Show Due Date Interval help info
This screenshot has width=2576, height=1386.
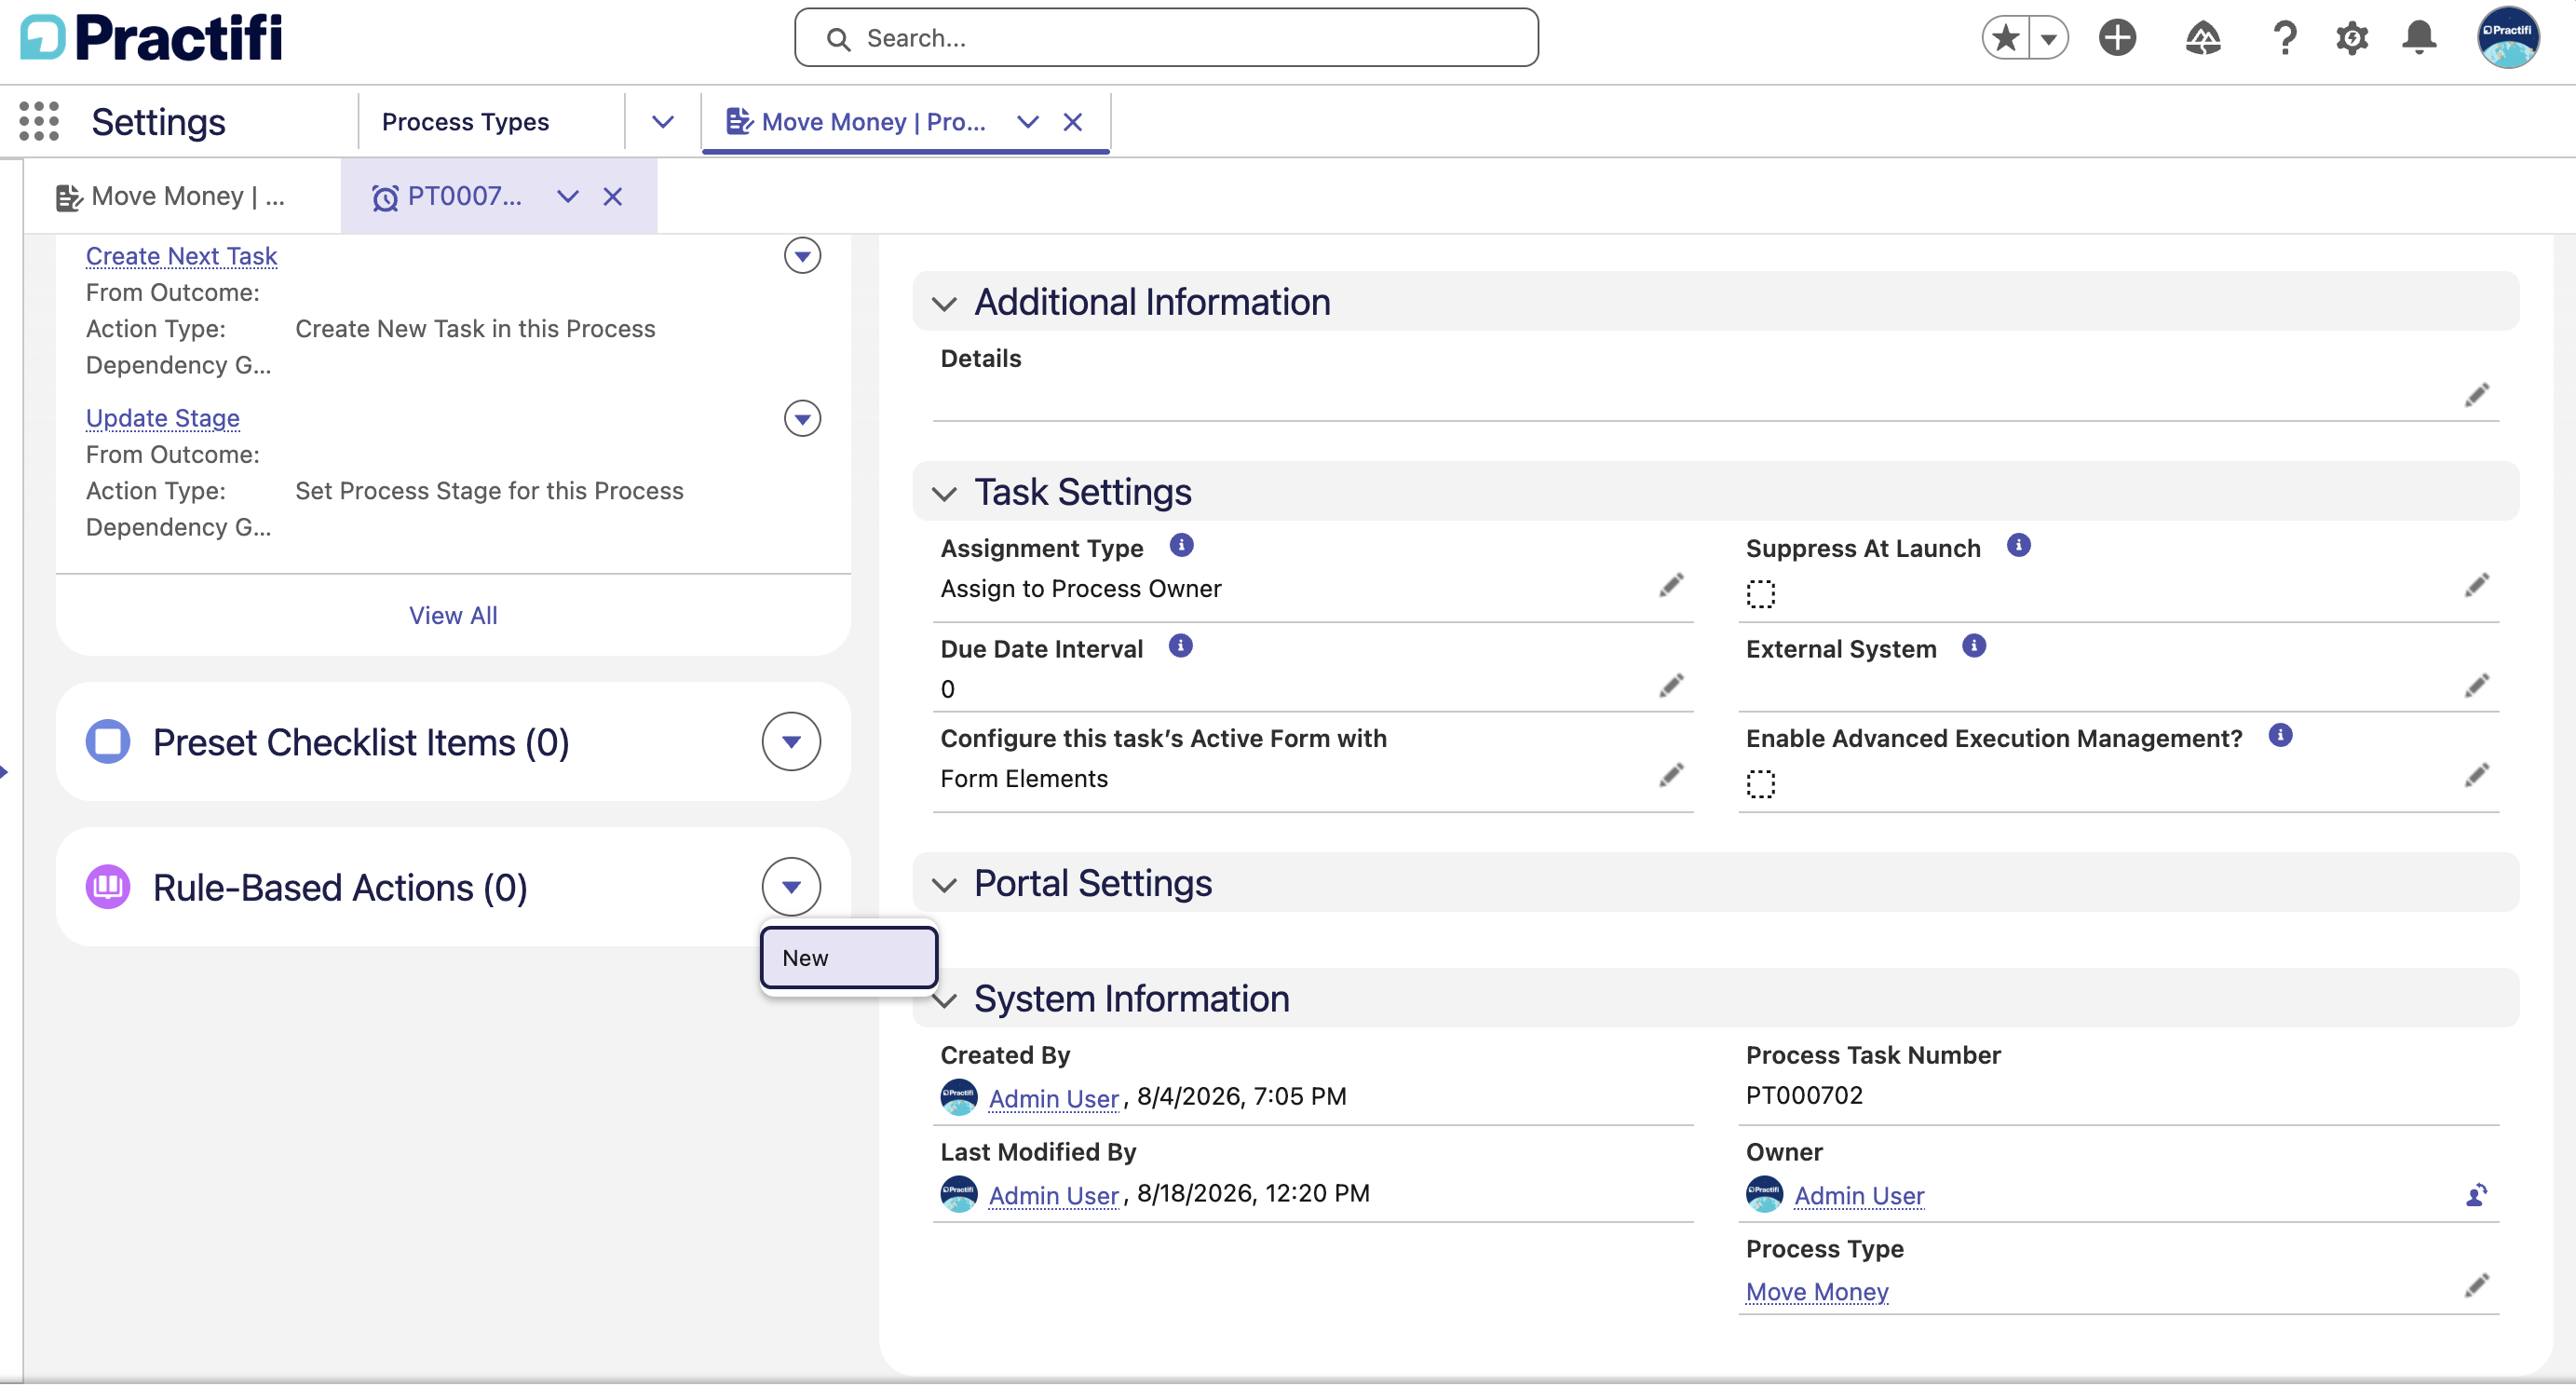click(x=1180, y=646)
